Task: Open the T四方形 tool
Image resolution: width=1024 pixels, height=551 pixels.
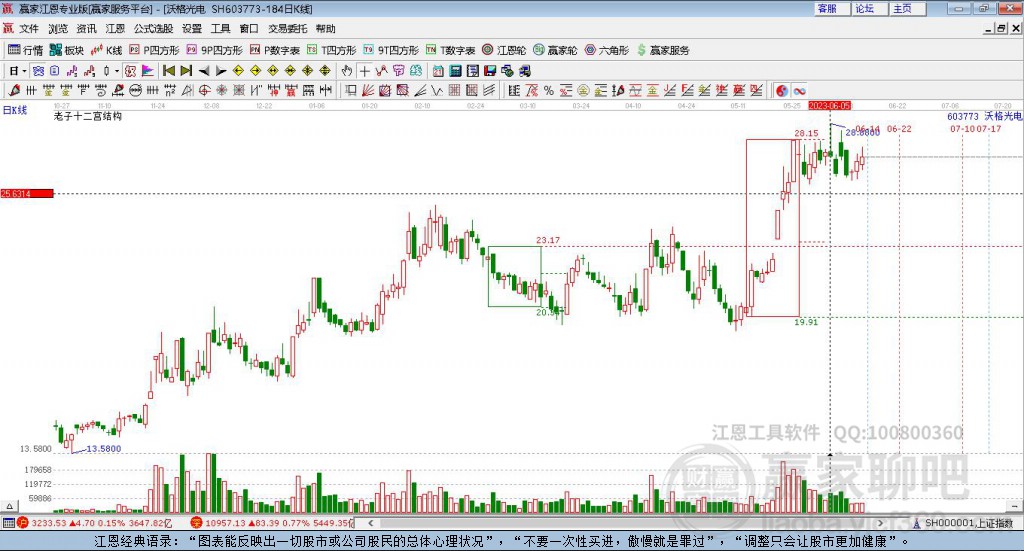Action: click(x=332, y=50)
